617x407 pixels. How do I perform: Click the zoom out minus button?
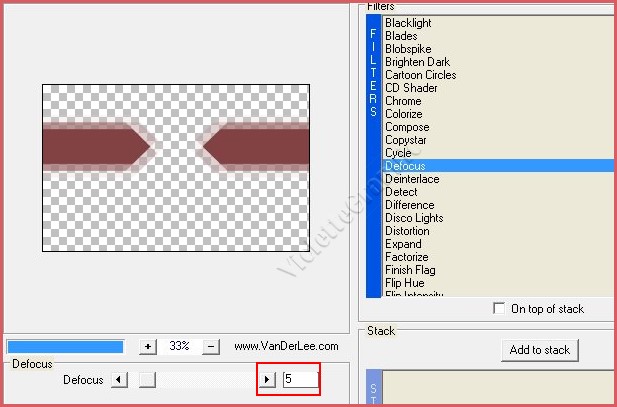[x=211, y=346]
